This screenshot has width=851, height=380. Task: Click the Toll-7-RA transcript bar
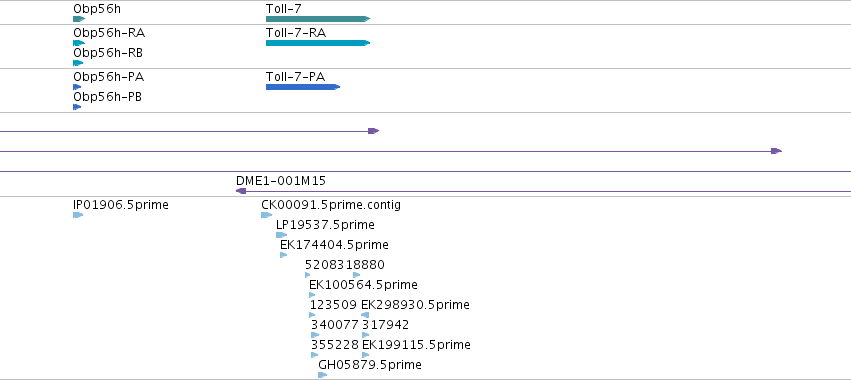pos(318,43)
